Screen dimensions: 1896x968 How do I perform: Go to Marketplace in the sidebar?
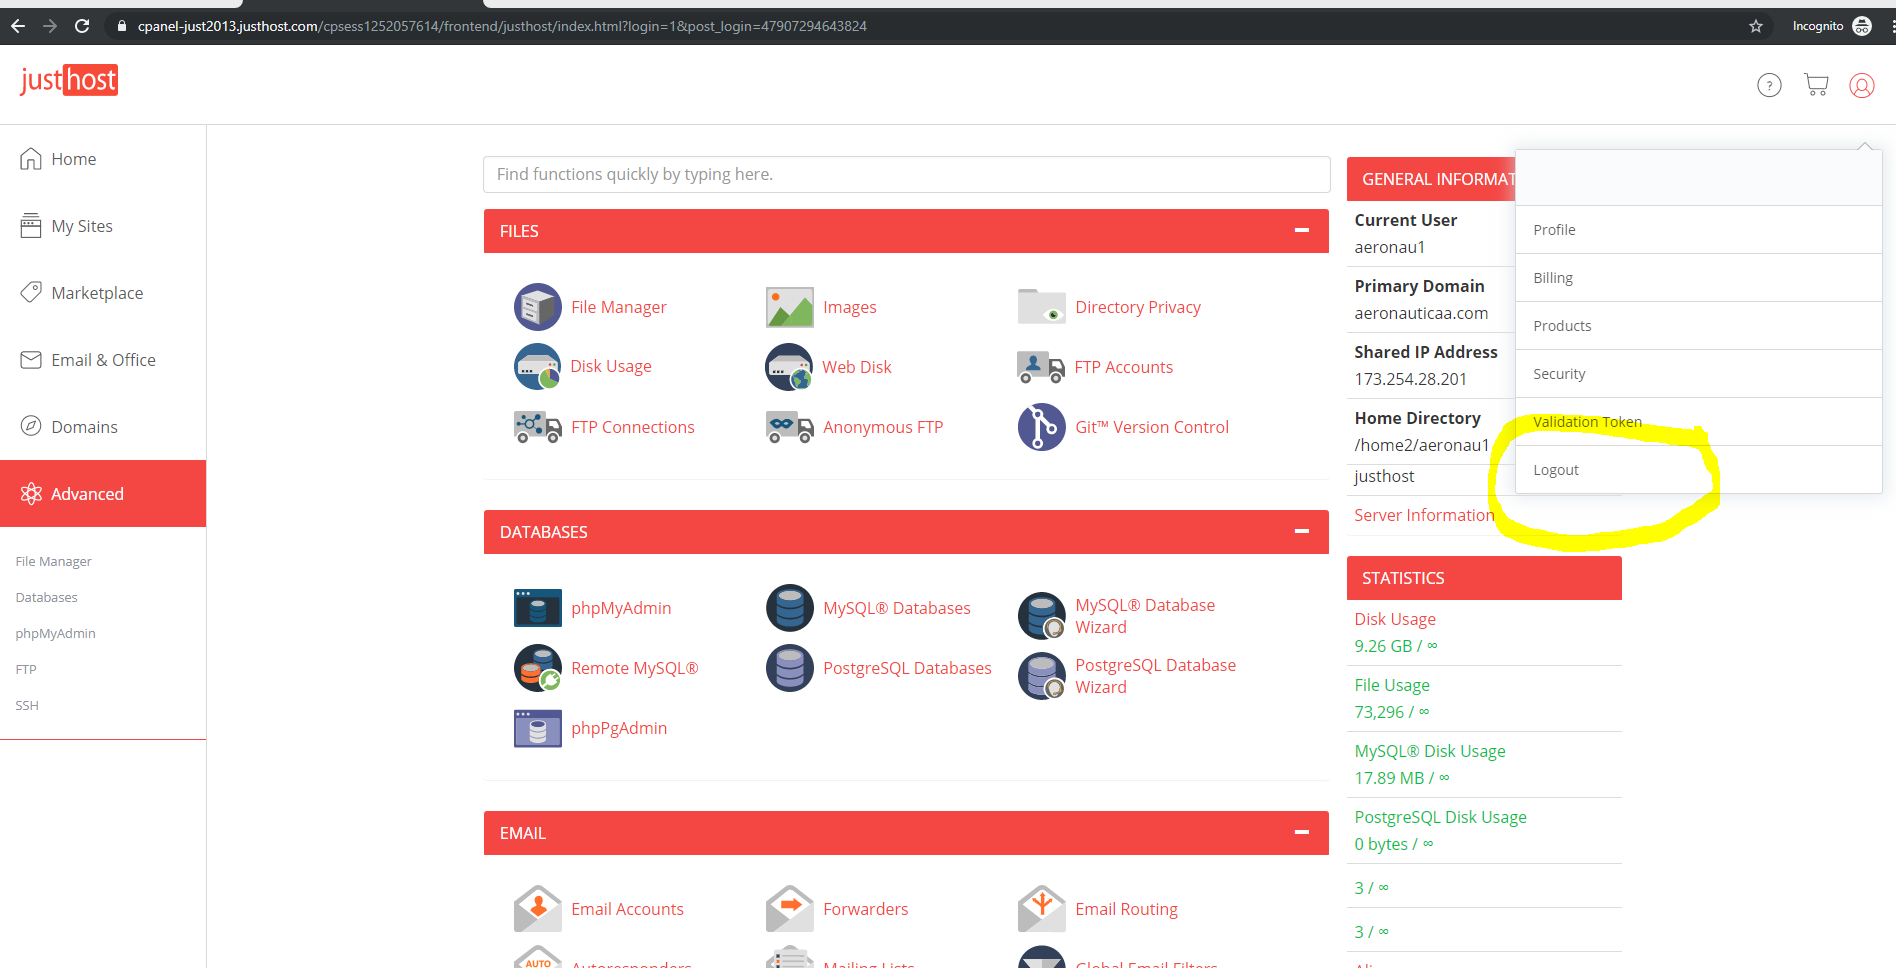pyautogui.click(x=97, y=293)
